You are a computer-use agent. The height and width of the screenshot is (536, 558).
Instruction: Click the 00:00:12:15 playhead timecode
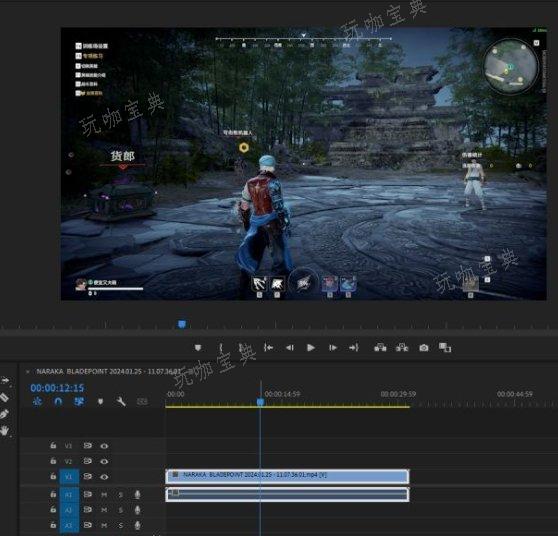click(x=57, y=388)
